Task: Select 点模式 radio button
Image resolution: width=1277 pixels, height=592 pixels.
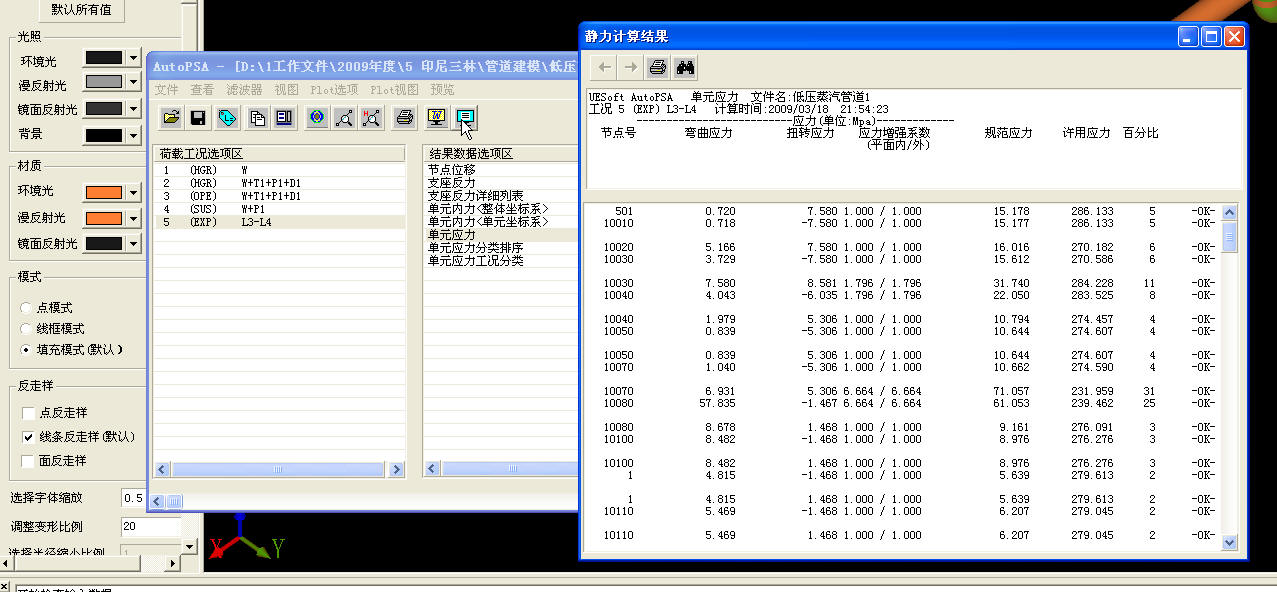Action: [x=27, y=308]
